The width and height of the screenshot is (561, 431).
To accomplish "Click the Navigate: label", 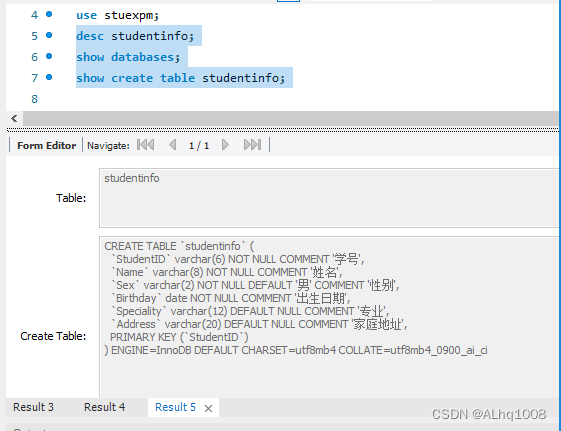I will point(108,146).
